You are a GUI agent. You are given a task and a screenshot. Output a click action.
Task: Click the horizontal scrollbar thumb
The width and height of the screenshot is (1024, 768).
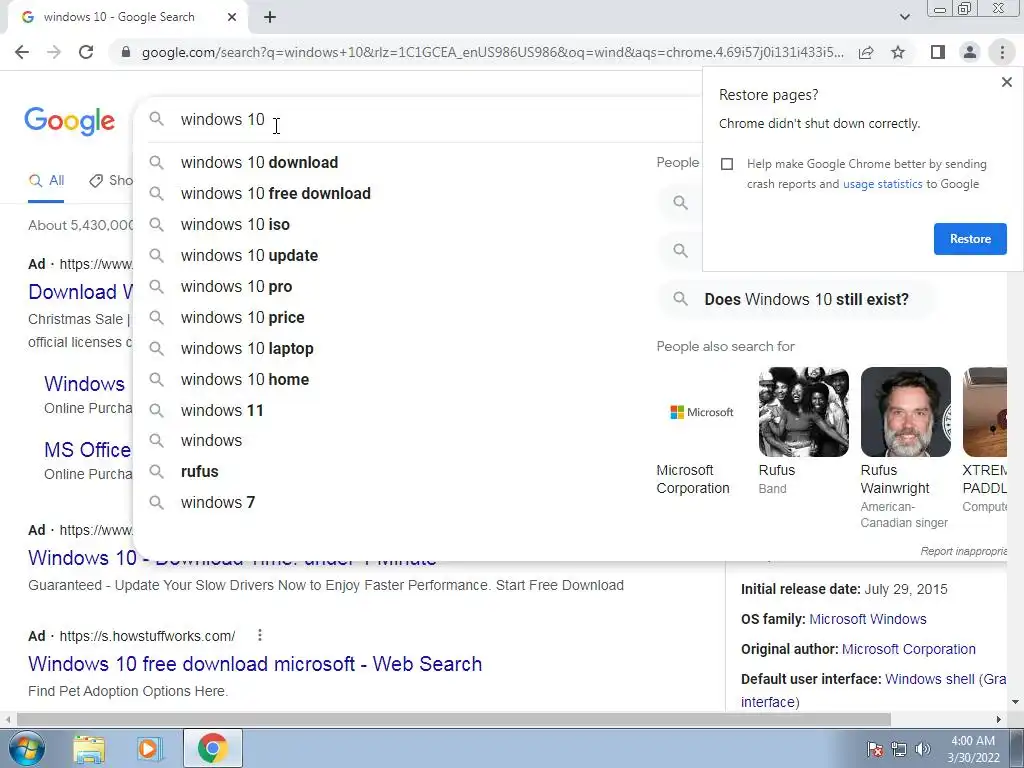[454, 719]
